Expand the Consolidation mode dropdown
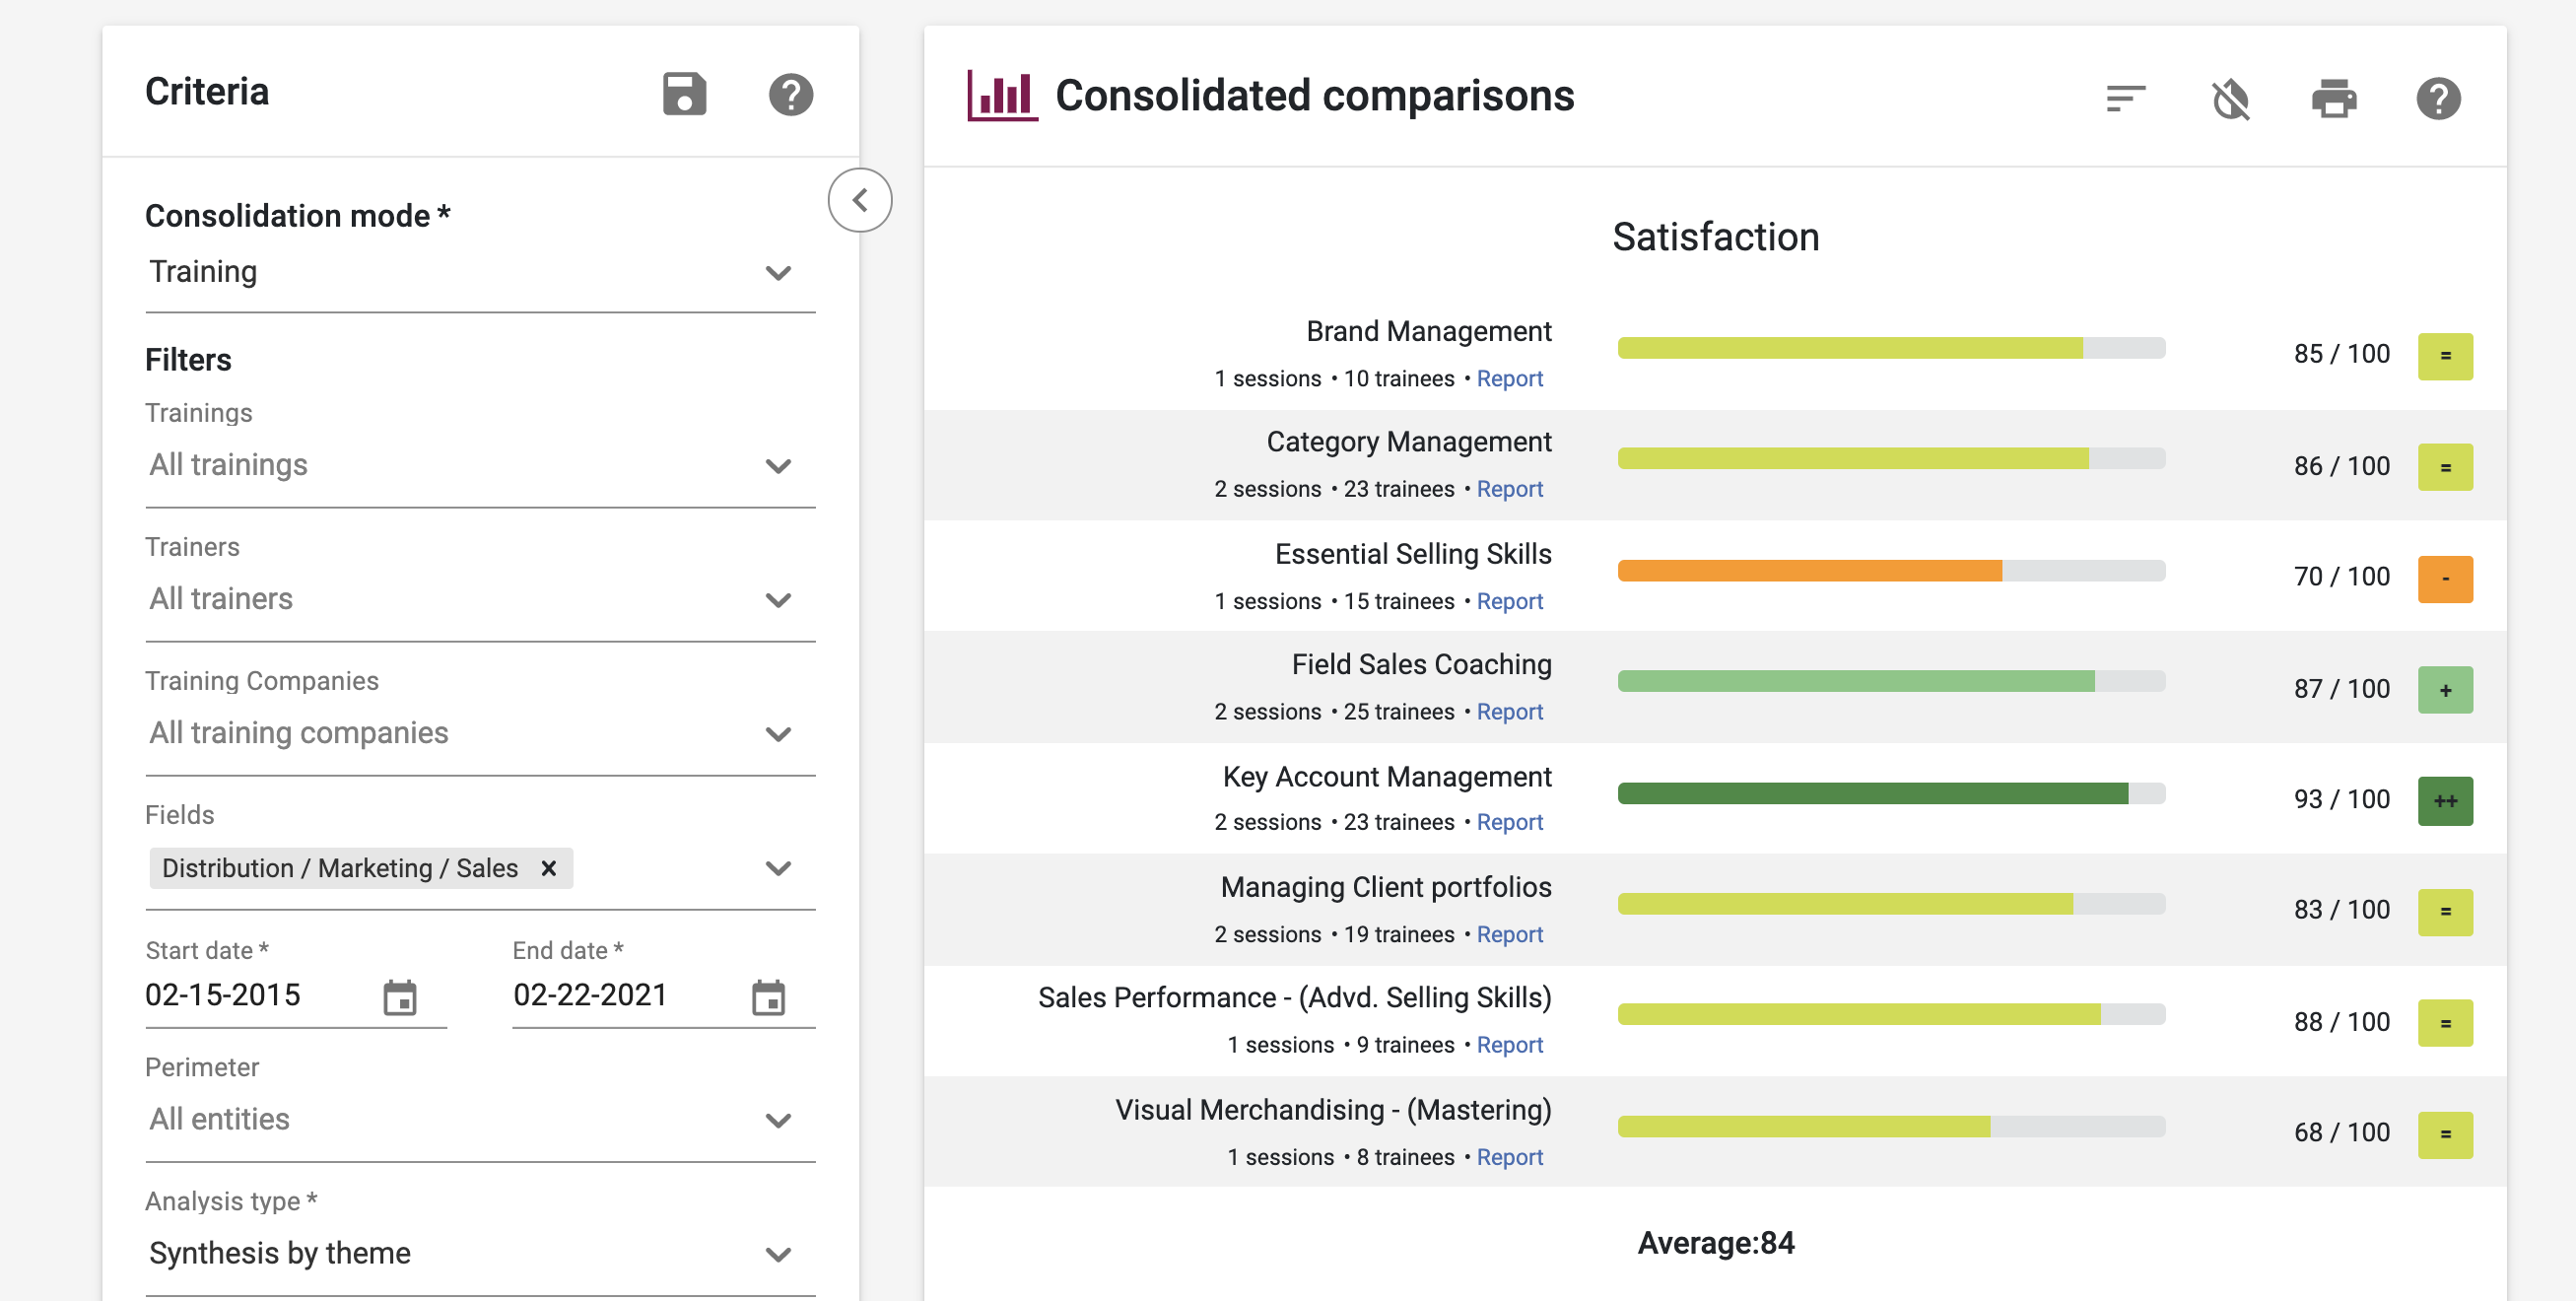This screenshot has width=2576, height=1301. pyautogui.click(x=778, y=272)
